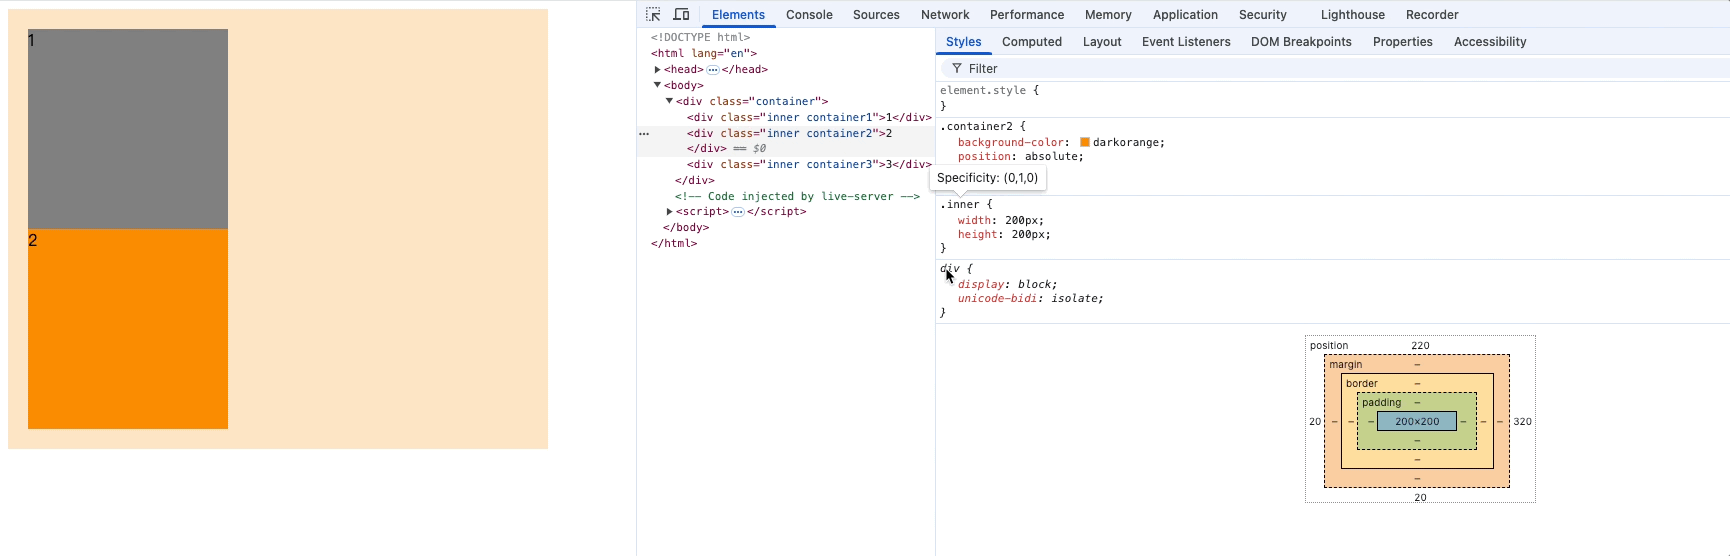Collapse the div container arrow
This screenshot has height=556, width=1730.
click(x=670, y=101)
